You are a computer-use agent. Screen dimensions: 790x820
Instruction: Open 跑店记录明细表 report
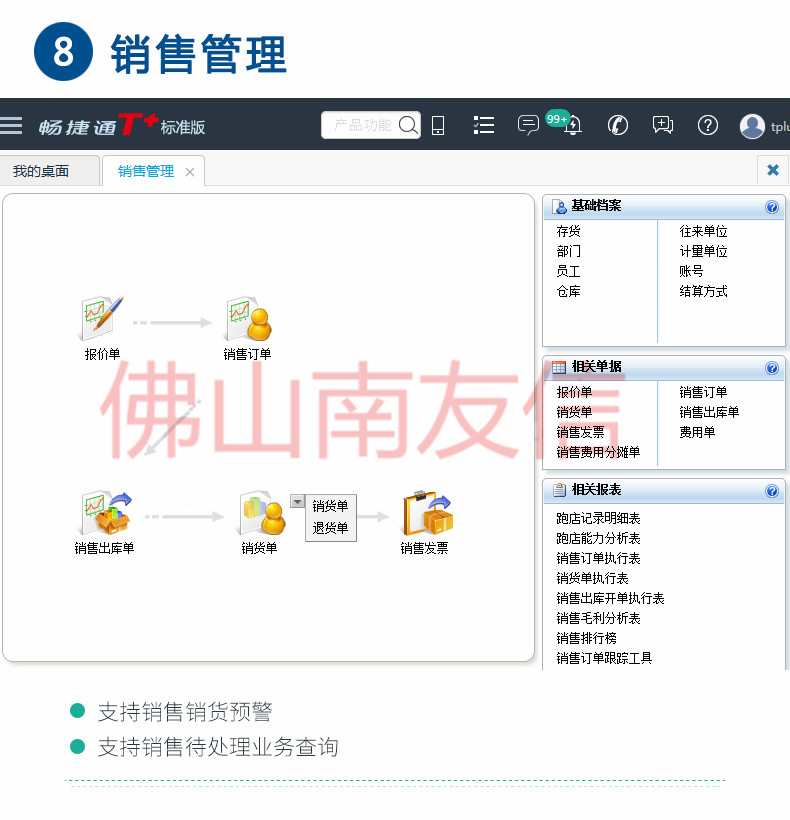(x=598, y=518)
